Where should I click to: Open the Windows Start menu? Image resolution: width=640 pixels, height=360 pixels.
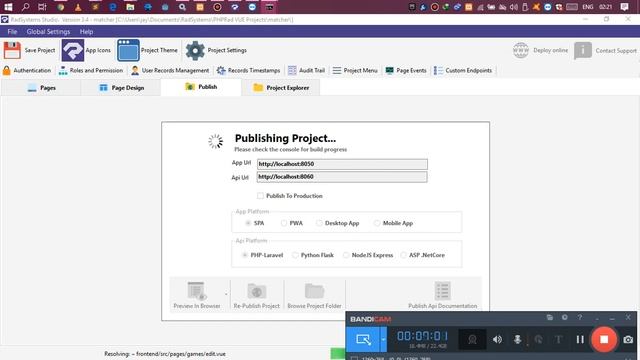coord(8,7)
